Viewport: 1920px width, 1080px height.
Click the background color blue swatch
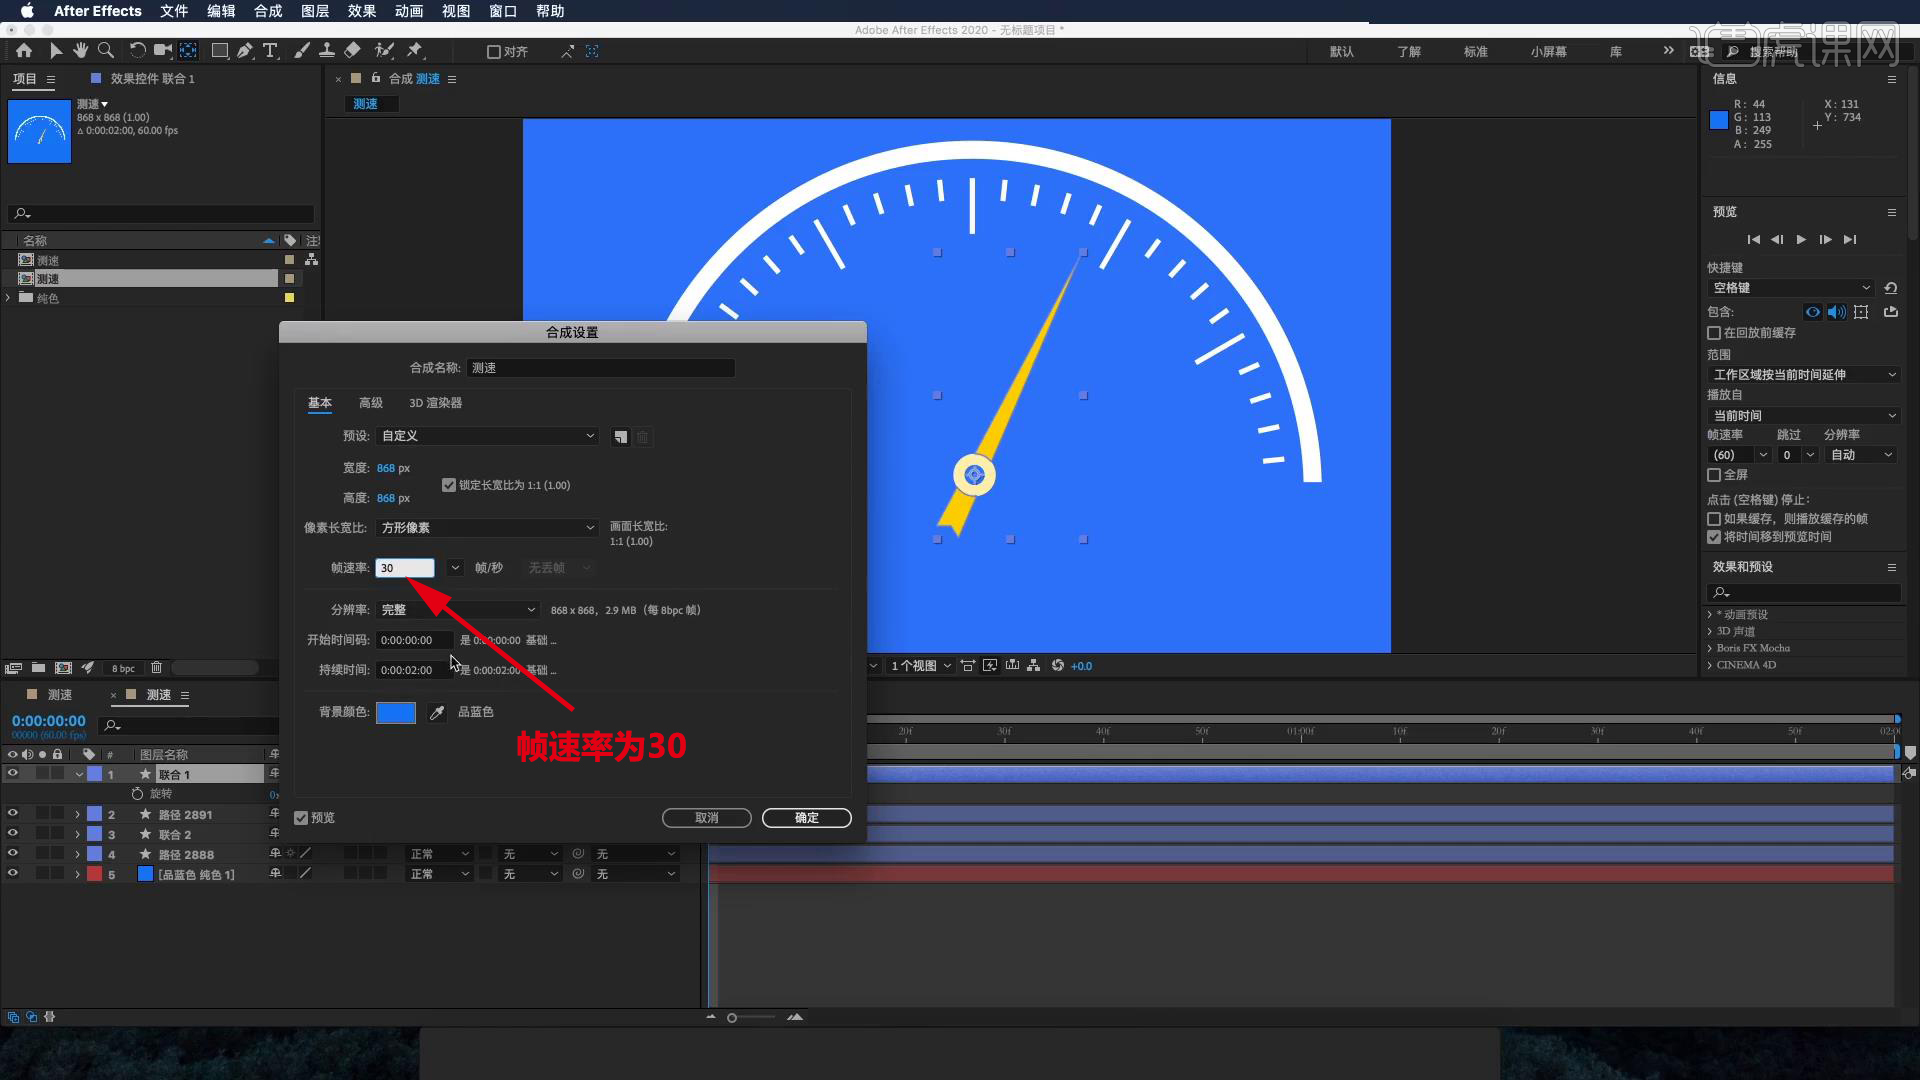coord(396,713)
